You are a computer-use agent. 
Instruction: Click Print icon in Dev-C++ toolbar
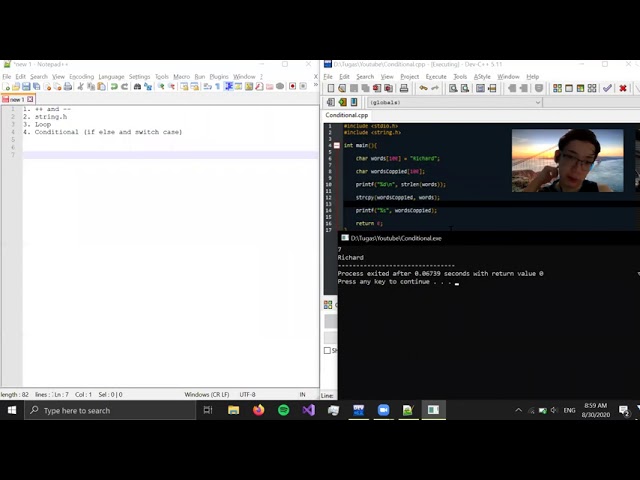pyautogui.click(x=404, y=88)
